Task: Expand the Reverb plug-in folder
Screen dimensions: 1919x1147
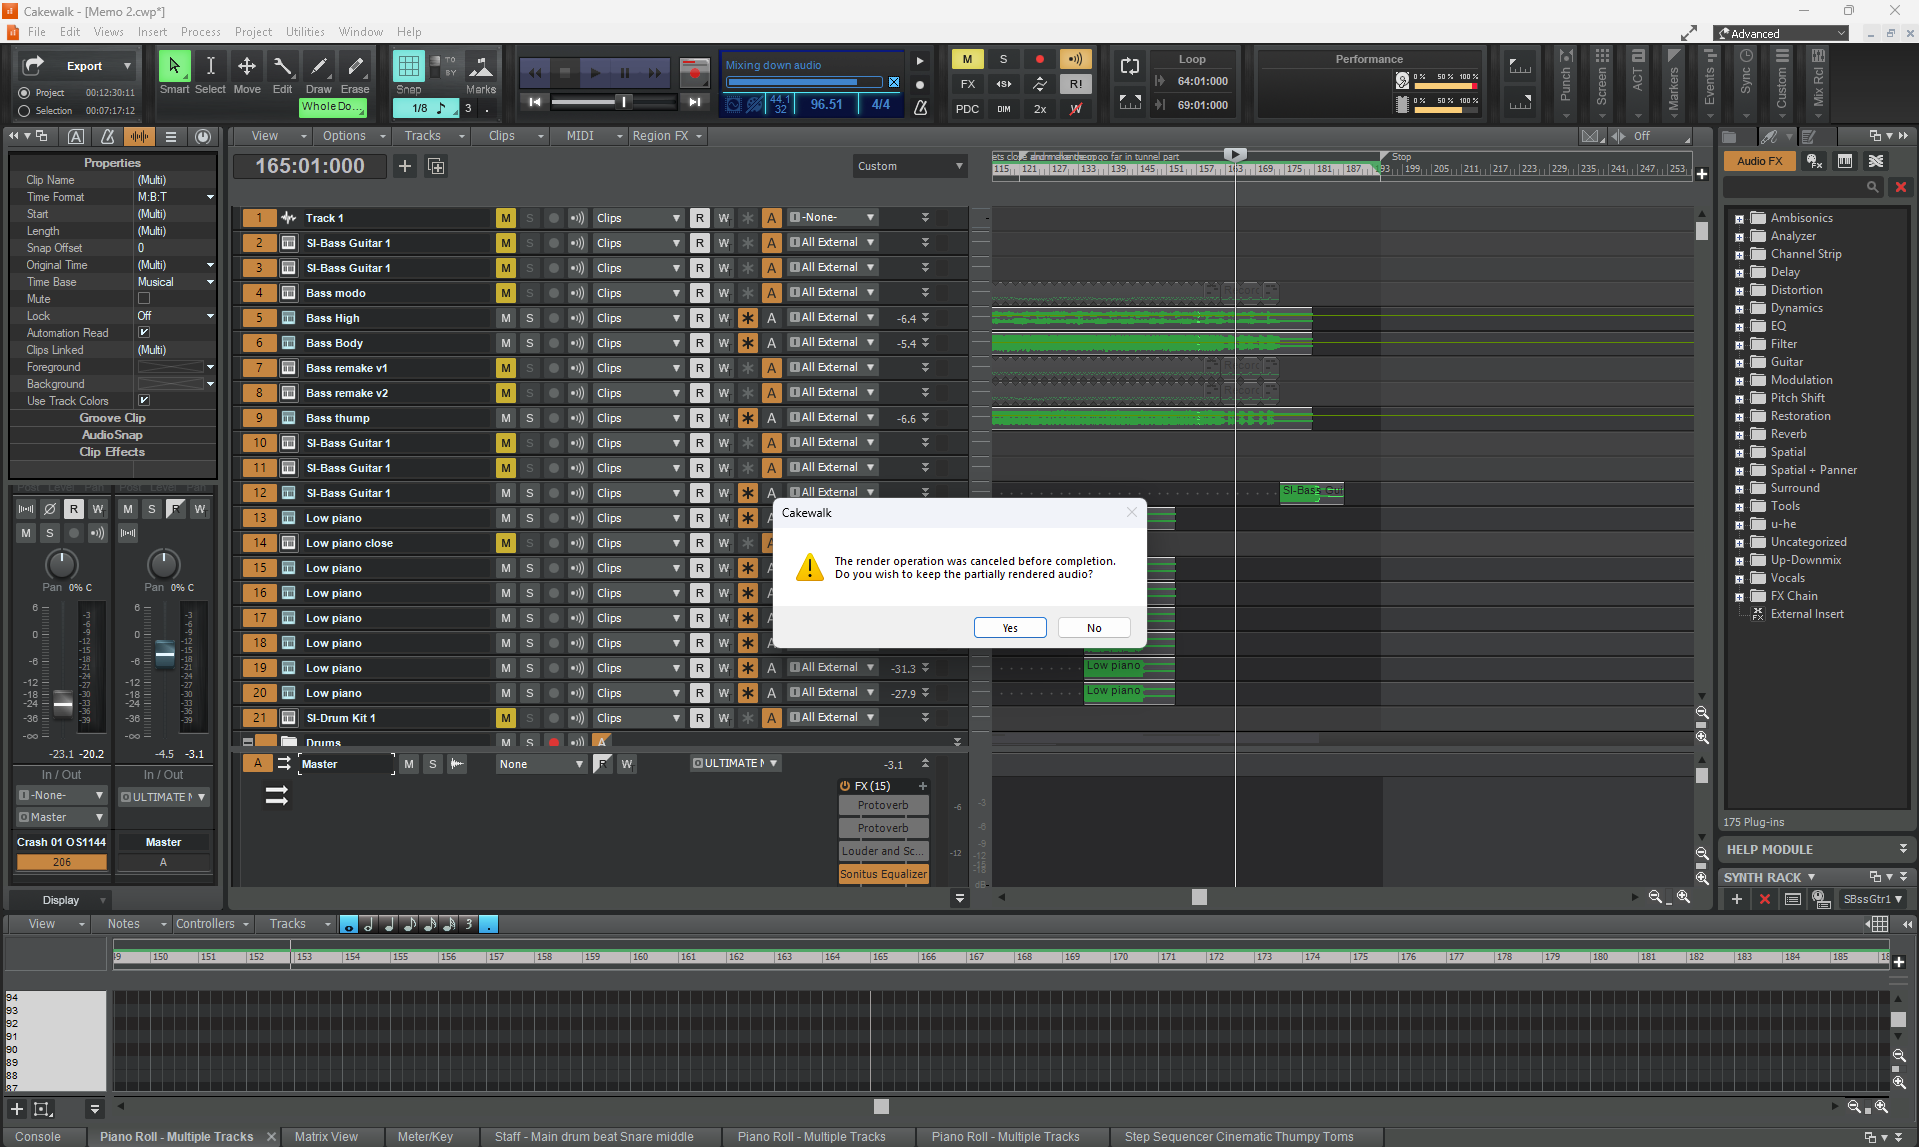Action: pyautogui.click(x=1739, y=435)
